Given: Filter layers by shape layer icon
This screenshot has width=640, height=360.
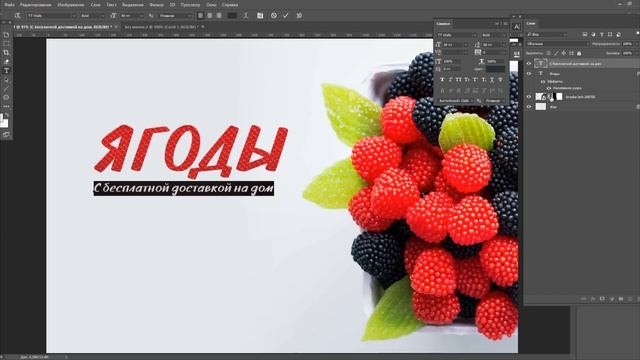Looking at the screenshot, I should point(610,34).
